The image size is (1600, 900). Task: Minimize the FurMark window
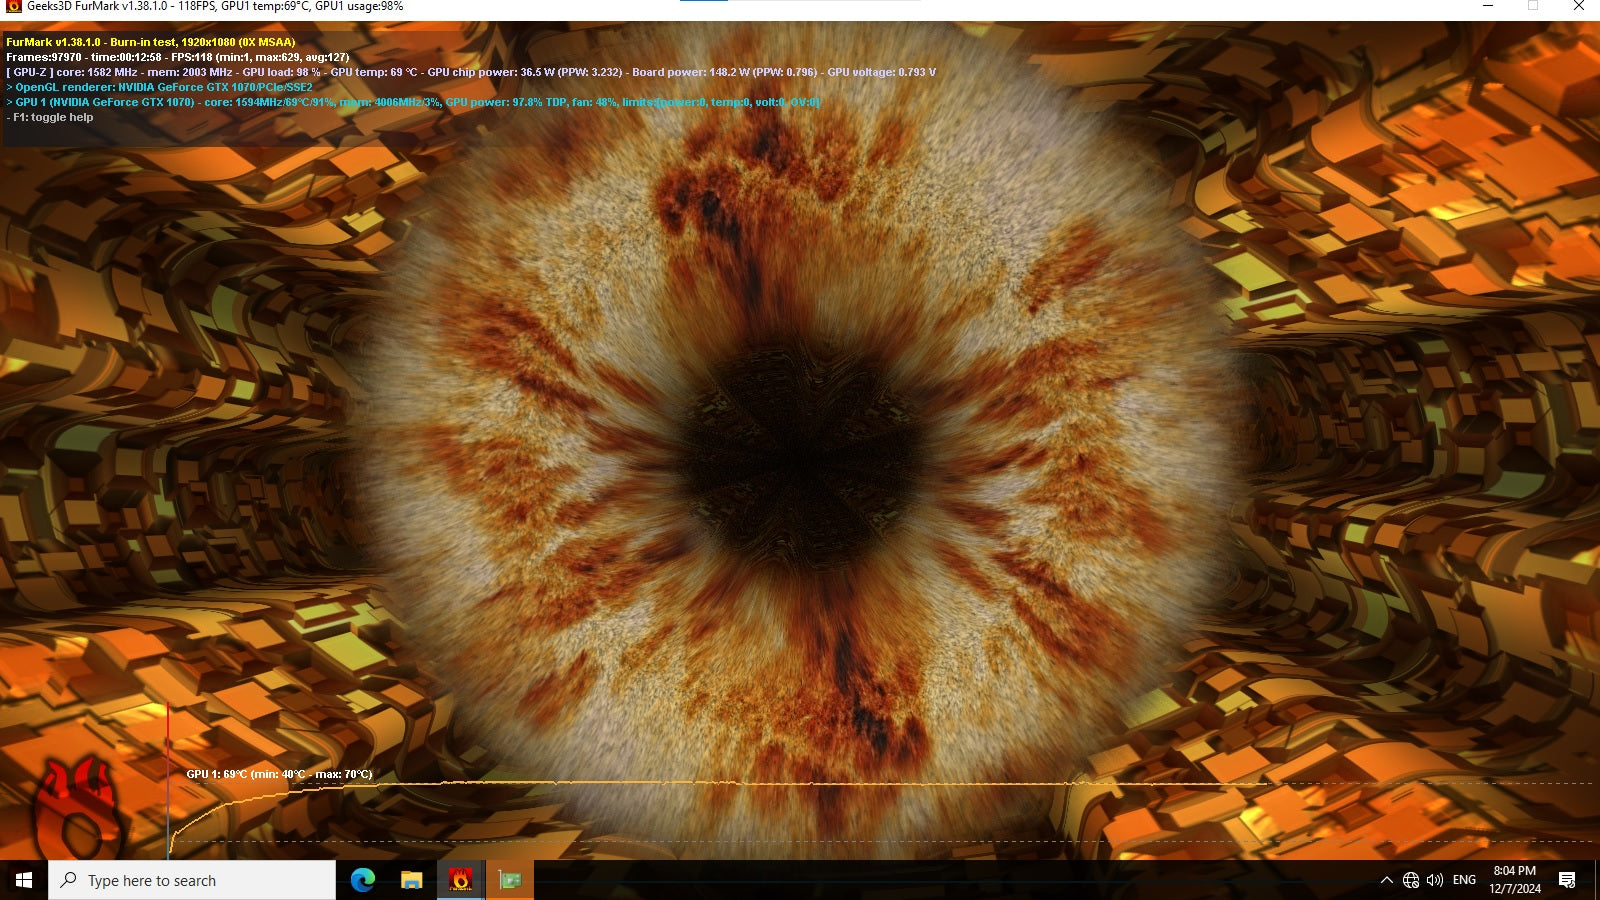[x=1488, y=6]
